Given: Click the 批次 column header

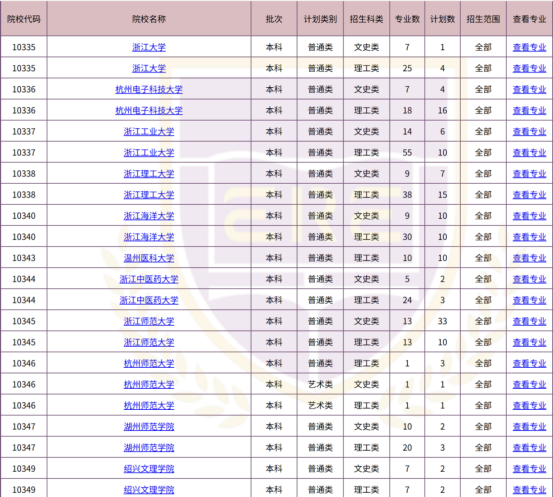Looking at the screenshot, I should (x=274, y=19).
